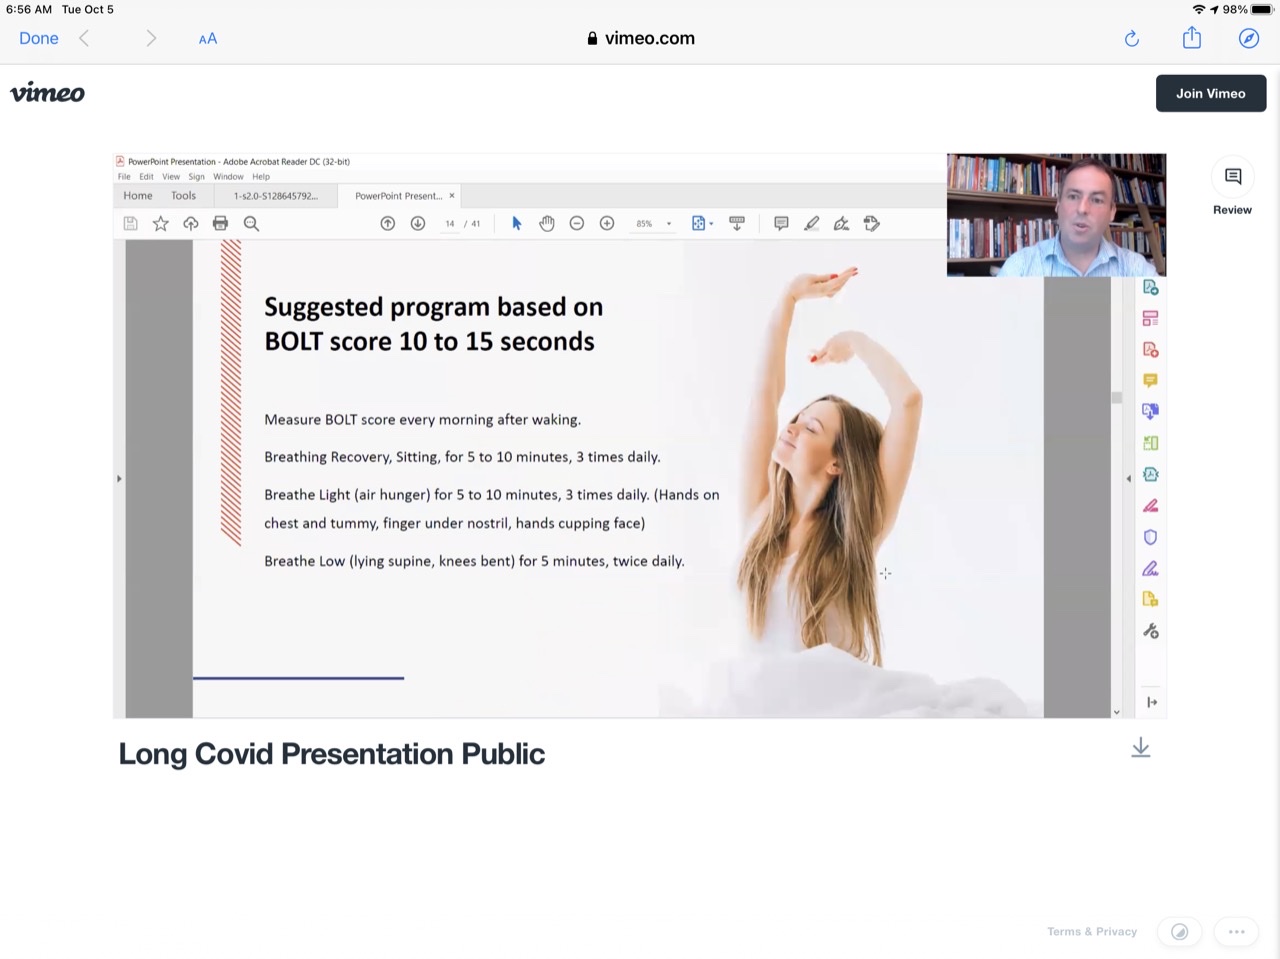Open the more options ellipsis button
This screenshot has width=1280, height=959.
point(1236,931)
